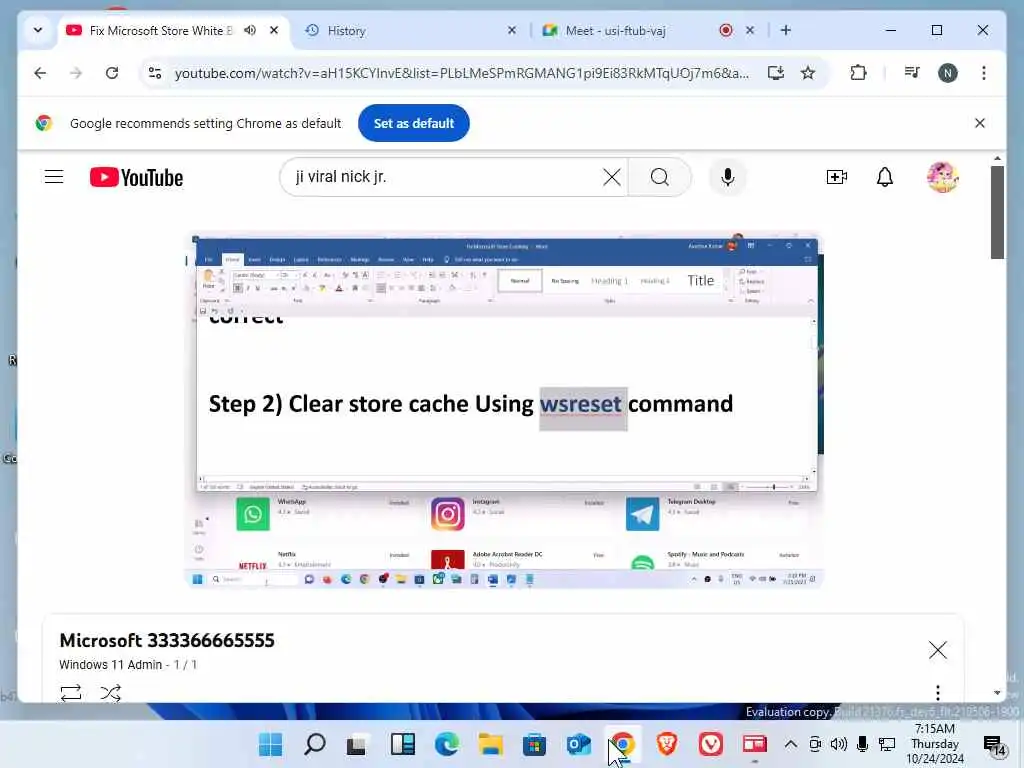The image size is (1024, 768).
Task: Open the Chrome extensions menu
Action: (x=858, y=73)
